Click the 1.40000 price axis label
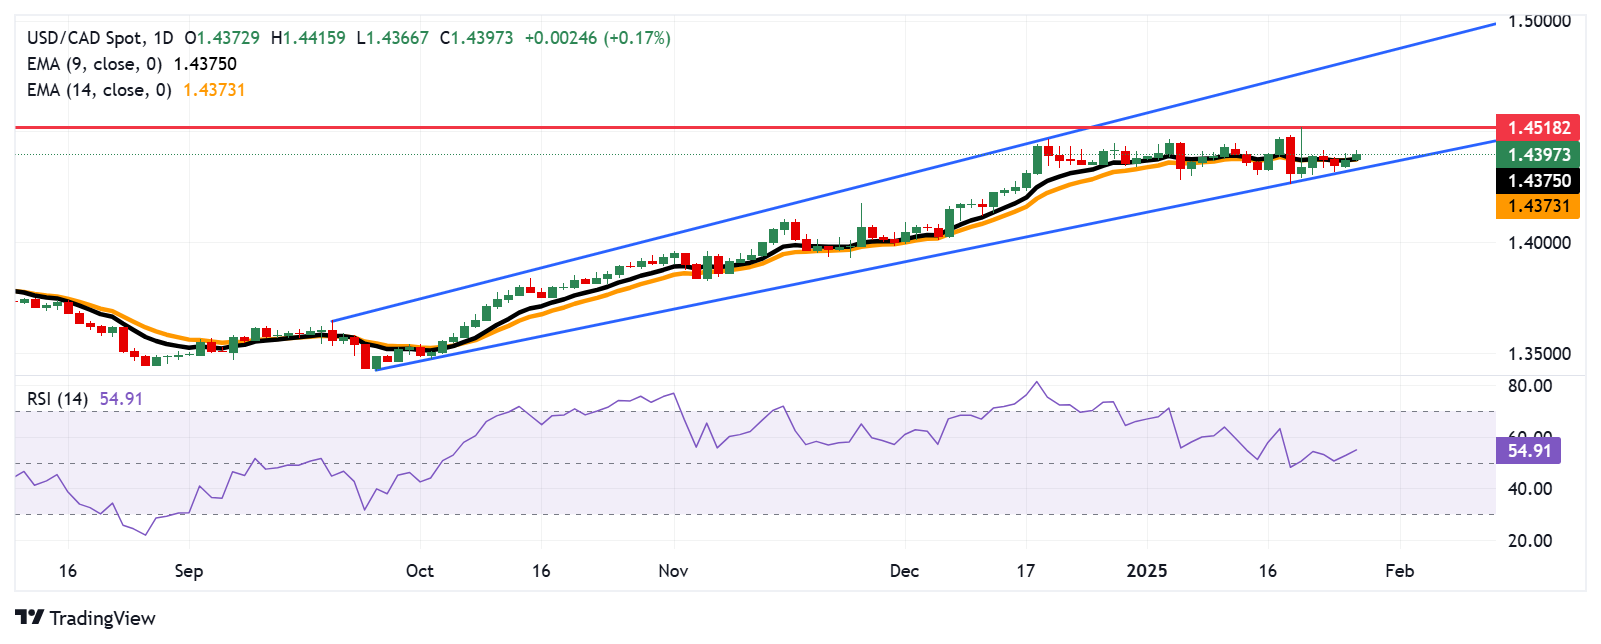 point(1539,242)
